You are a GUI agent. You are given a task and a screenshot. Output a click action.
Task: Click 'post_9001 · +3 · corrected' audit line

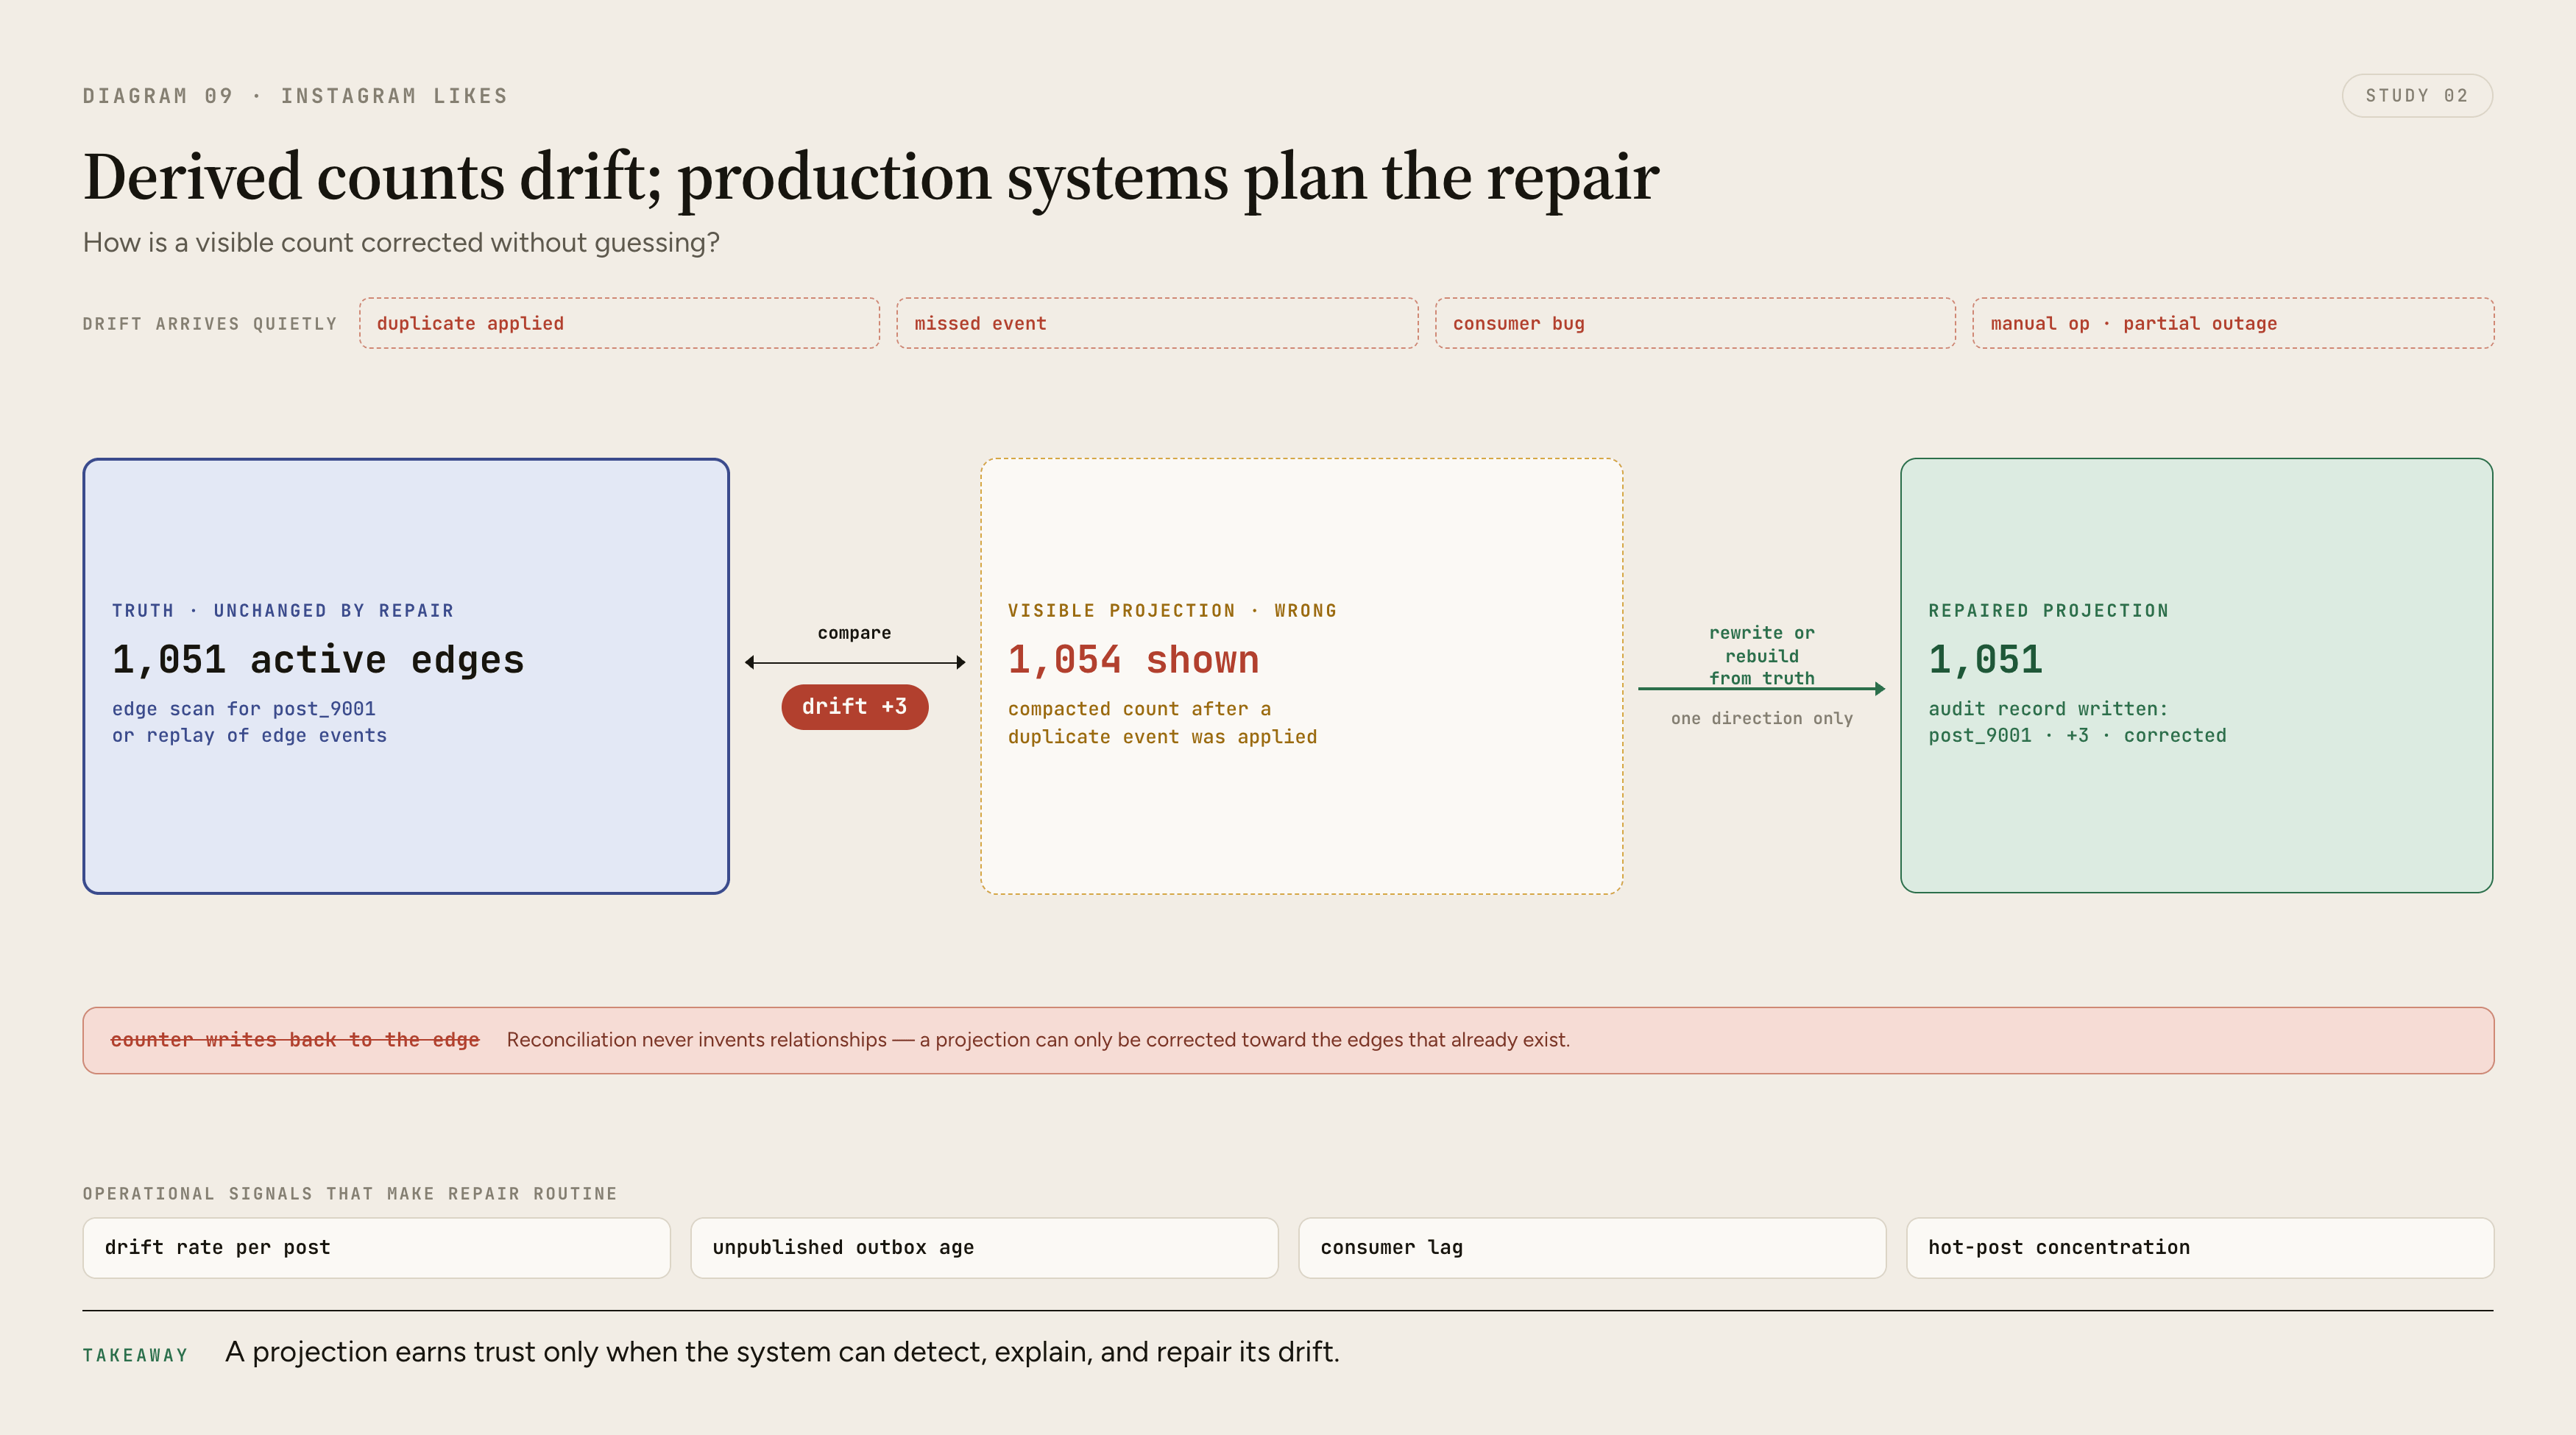pyautogui.click(x=2077, y=735)
